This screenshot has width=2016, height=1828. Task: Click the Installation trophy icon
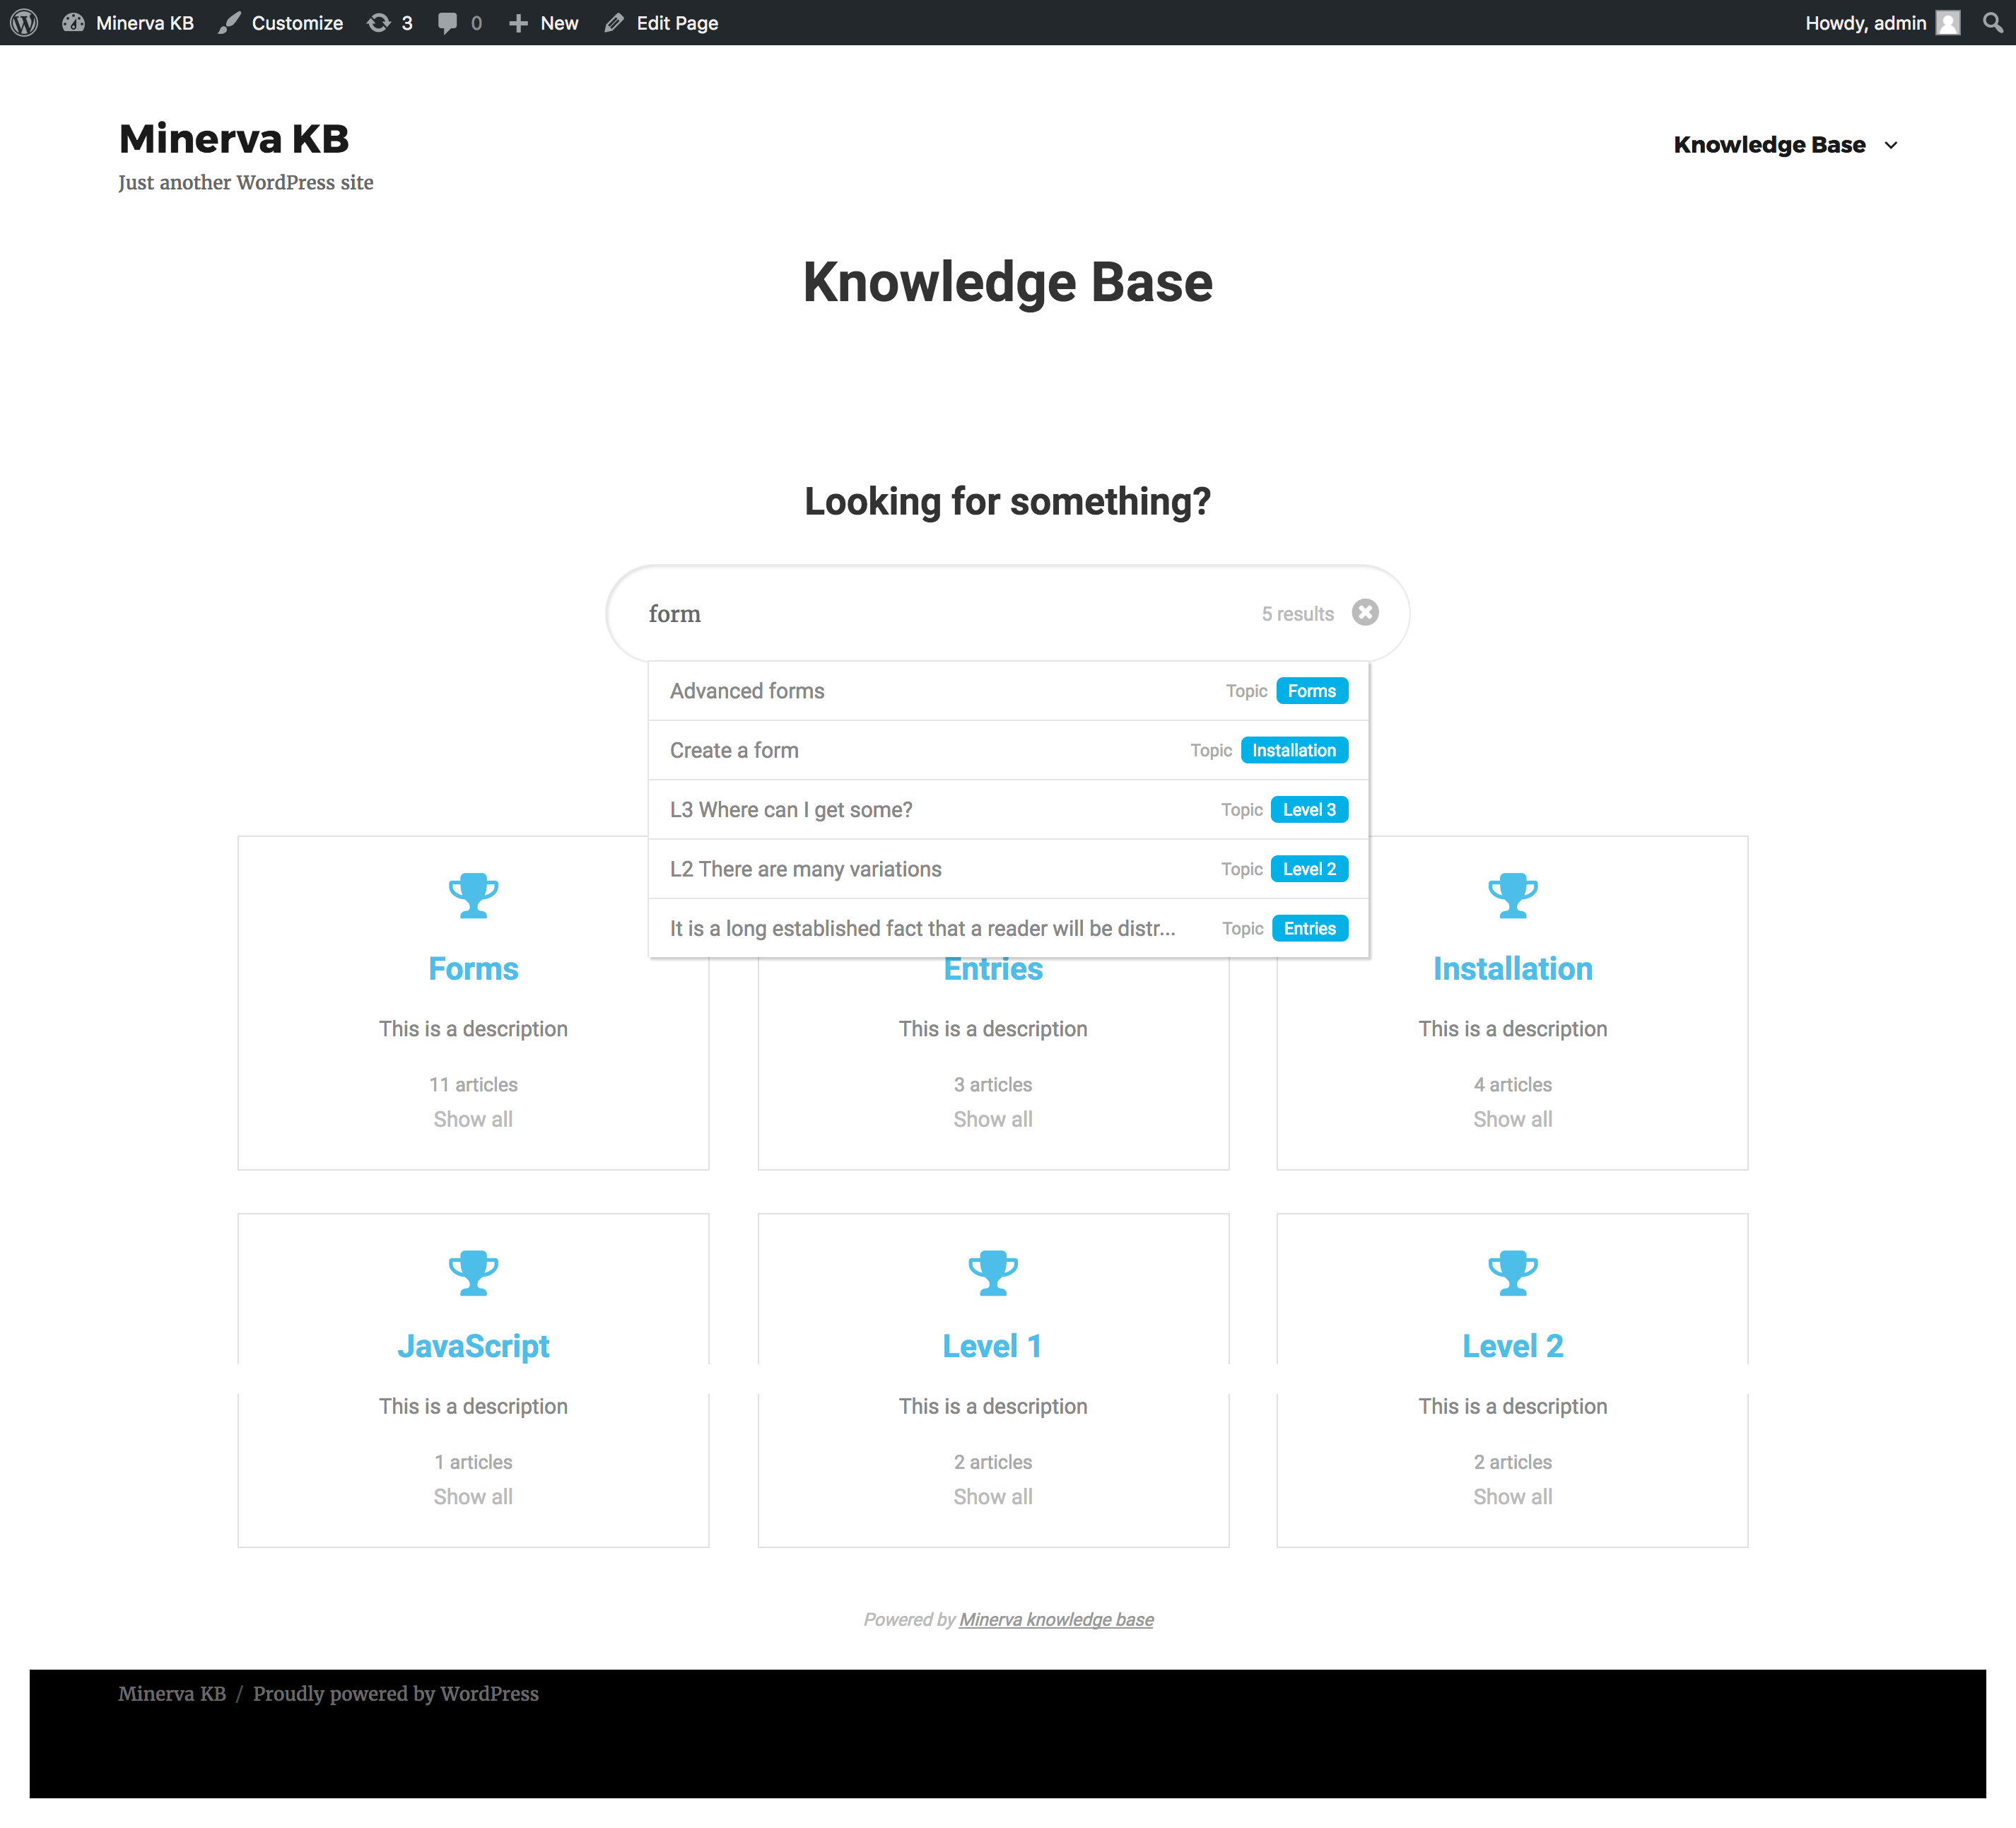1513,895
